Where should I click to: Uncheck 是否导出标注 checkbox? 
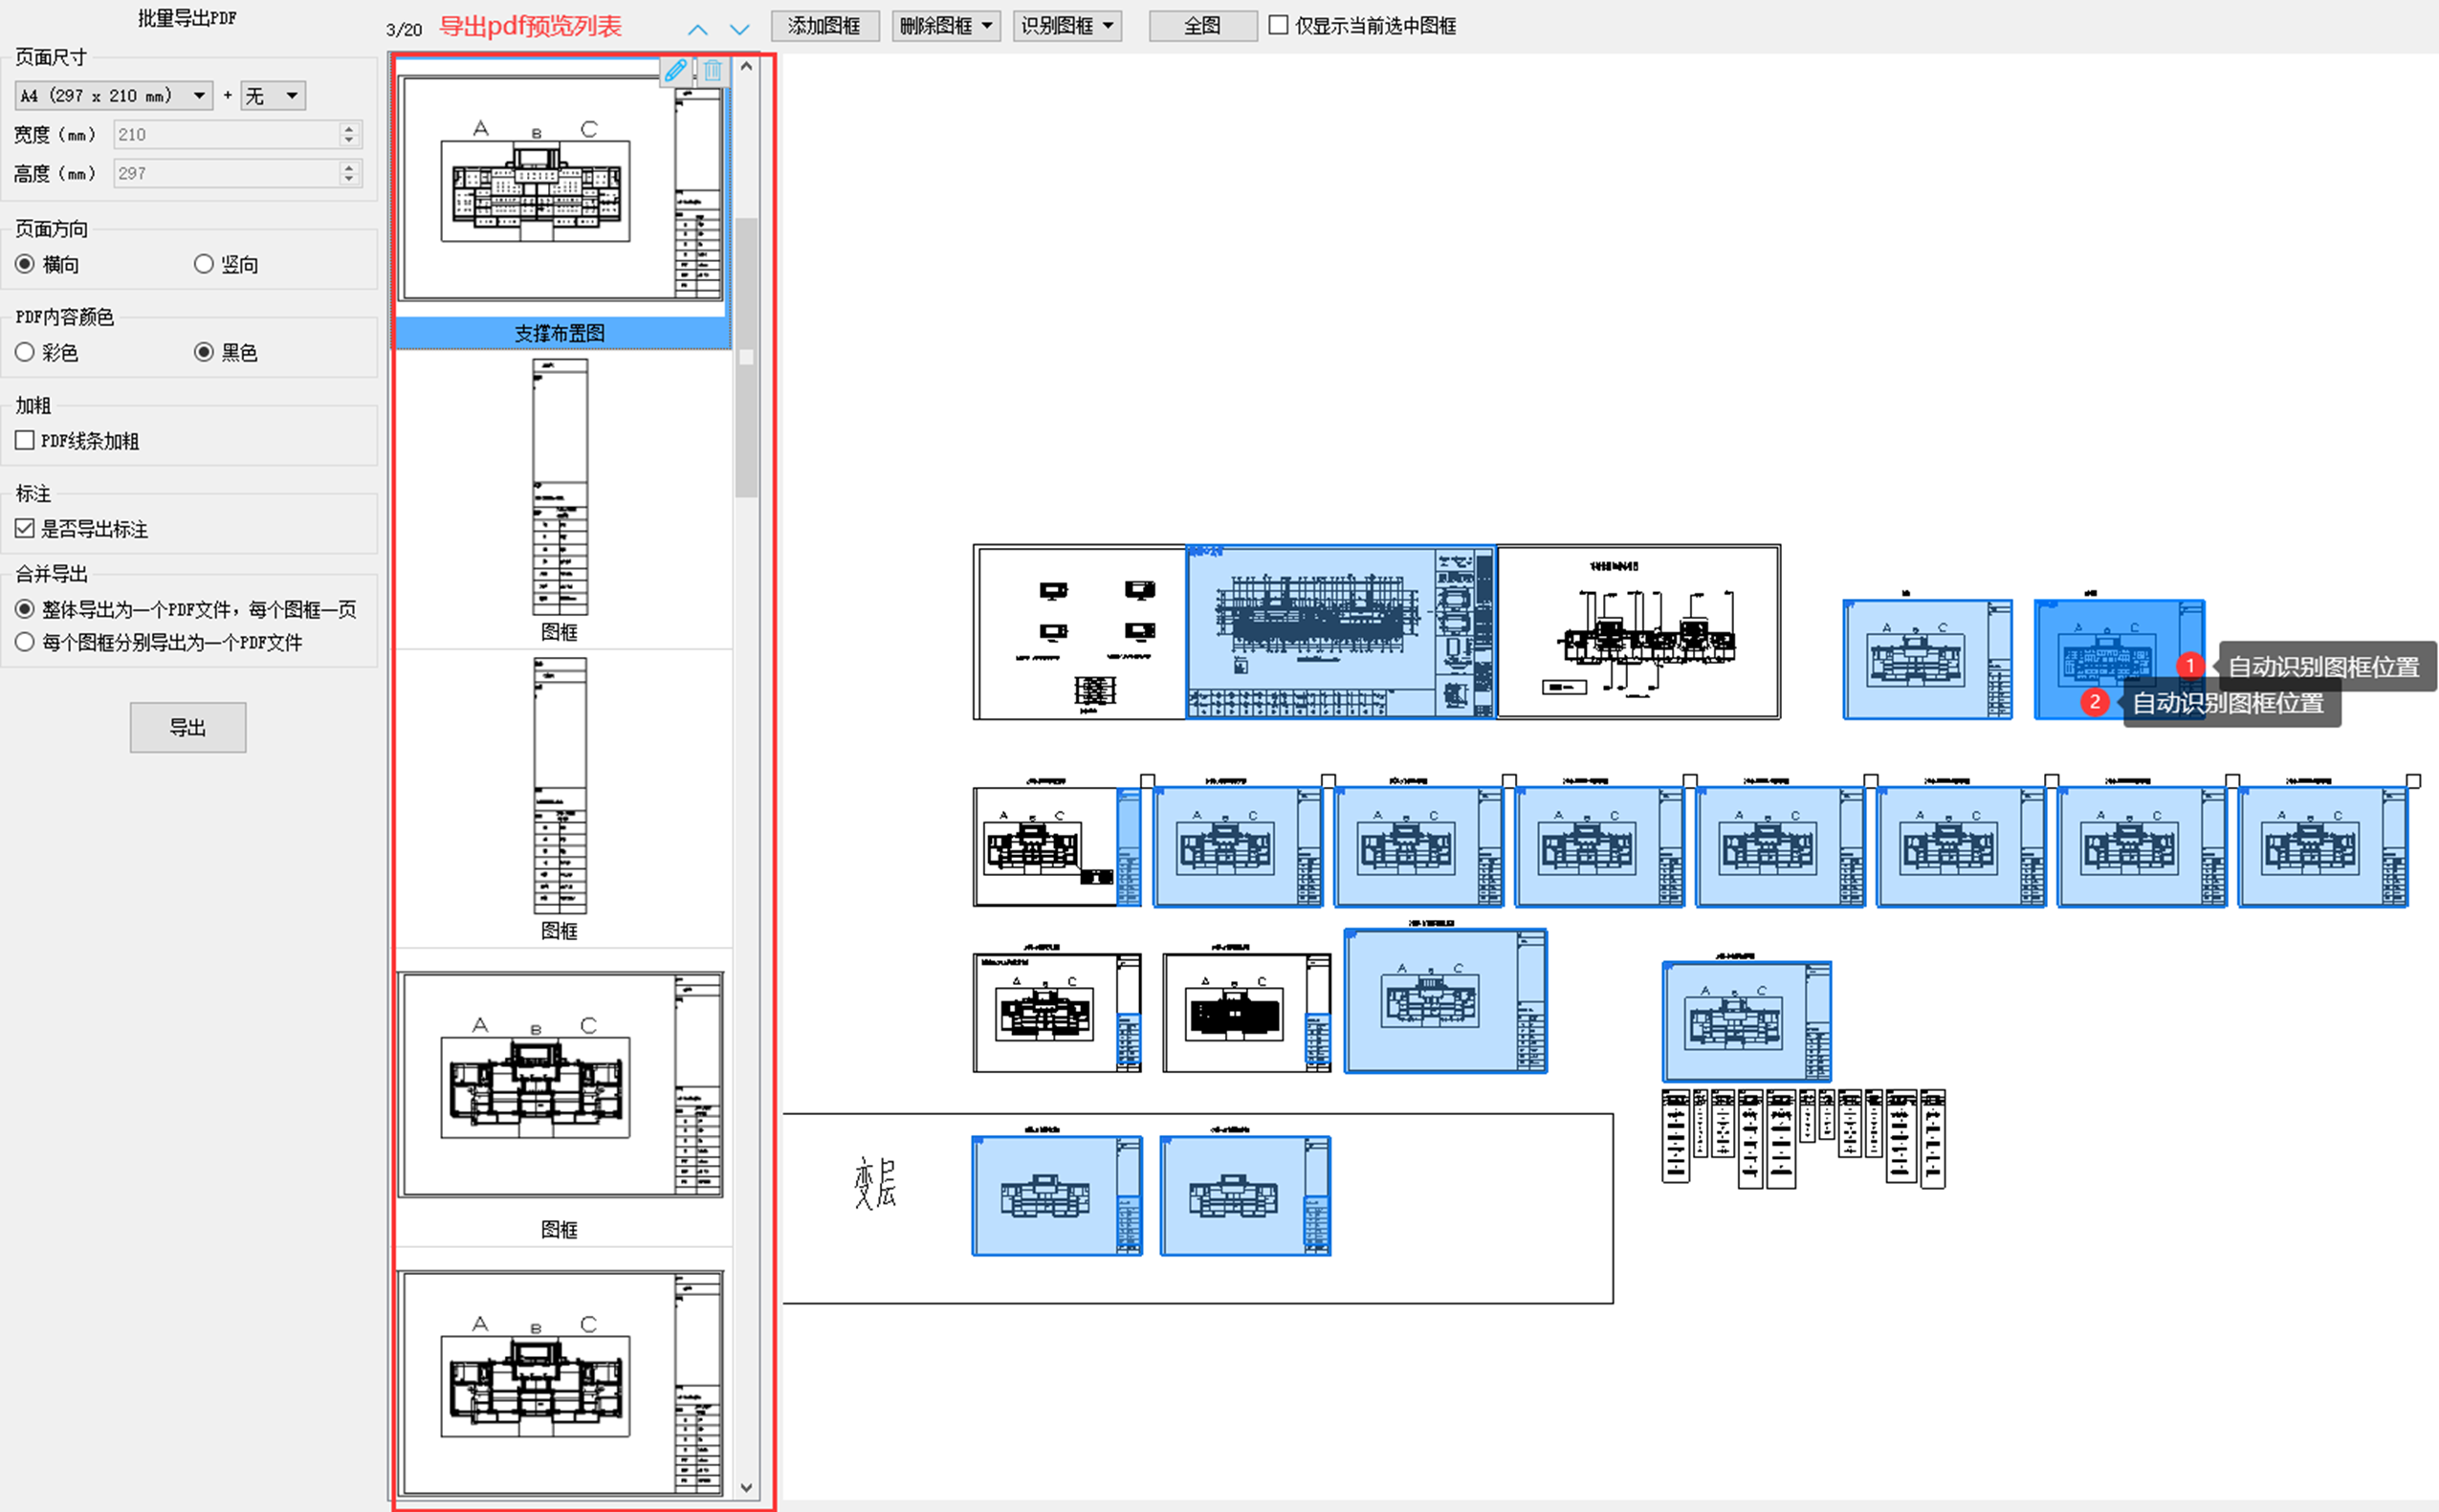25,528
